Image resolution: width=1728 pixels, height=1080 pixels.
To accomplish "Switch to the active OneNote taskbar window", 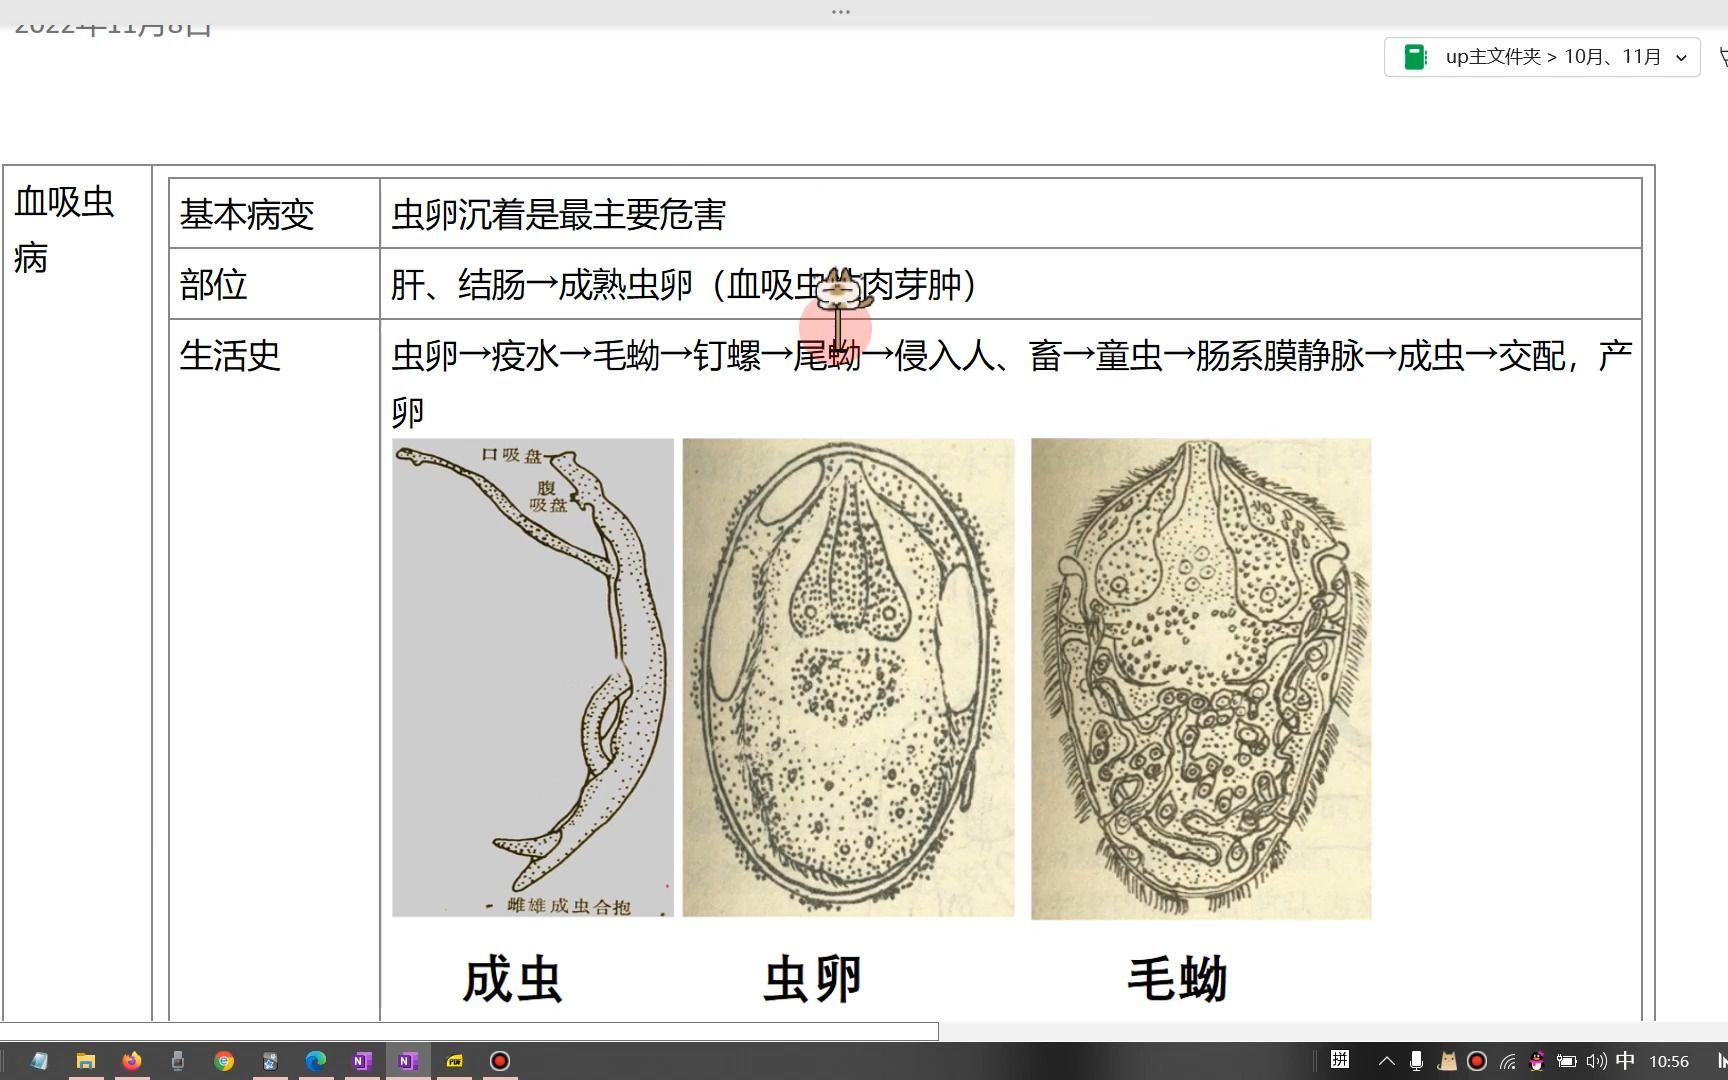I will coord(408,1061).
